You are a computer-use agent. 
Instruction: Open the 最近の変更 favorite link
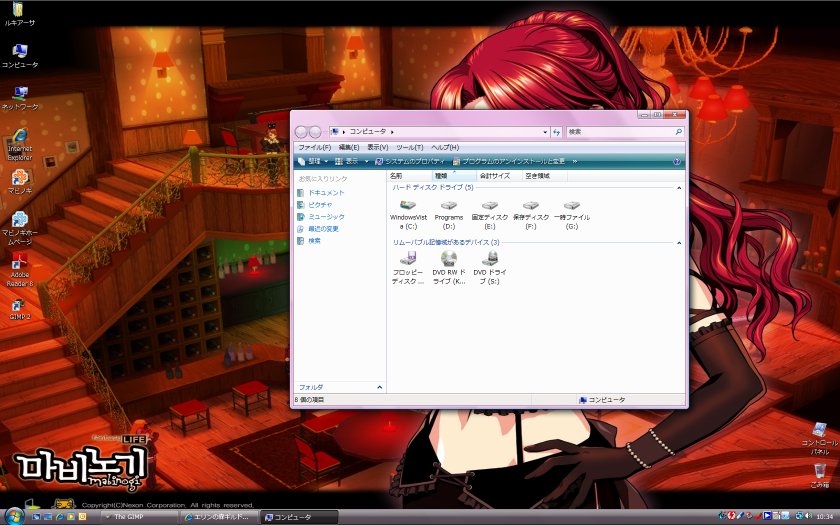318,229
